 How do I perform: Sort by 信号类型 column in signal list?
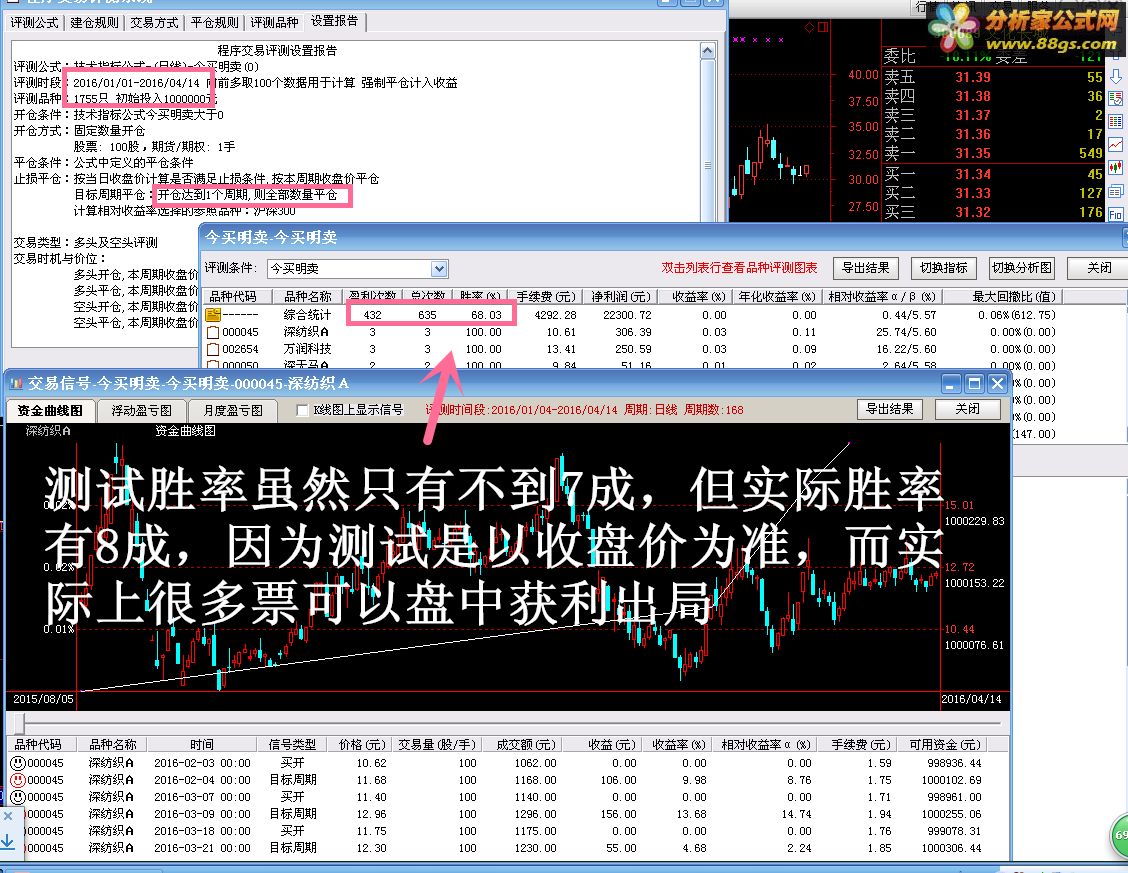click(x=292, y=744)
